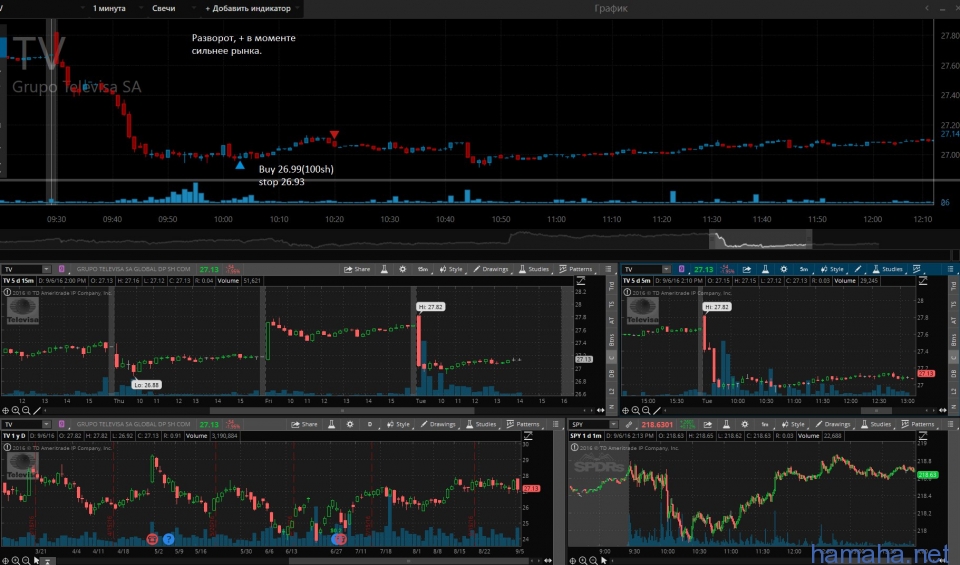The image size is (960, 565).
Task: Click purple link icon in TV 5m chart
Action: click(681, 269)
